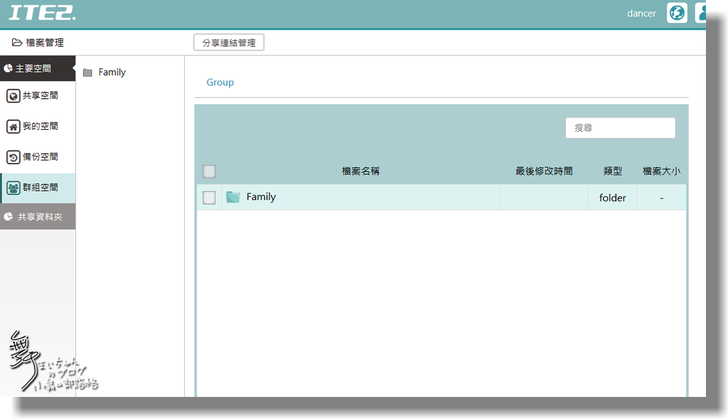Click the ITE2 logo
This screenshot has height=419, width=728.
pos(42,13)
